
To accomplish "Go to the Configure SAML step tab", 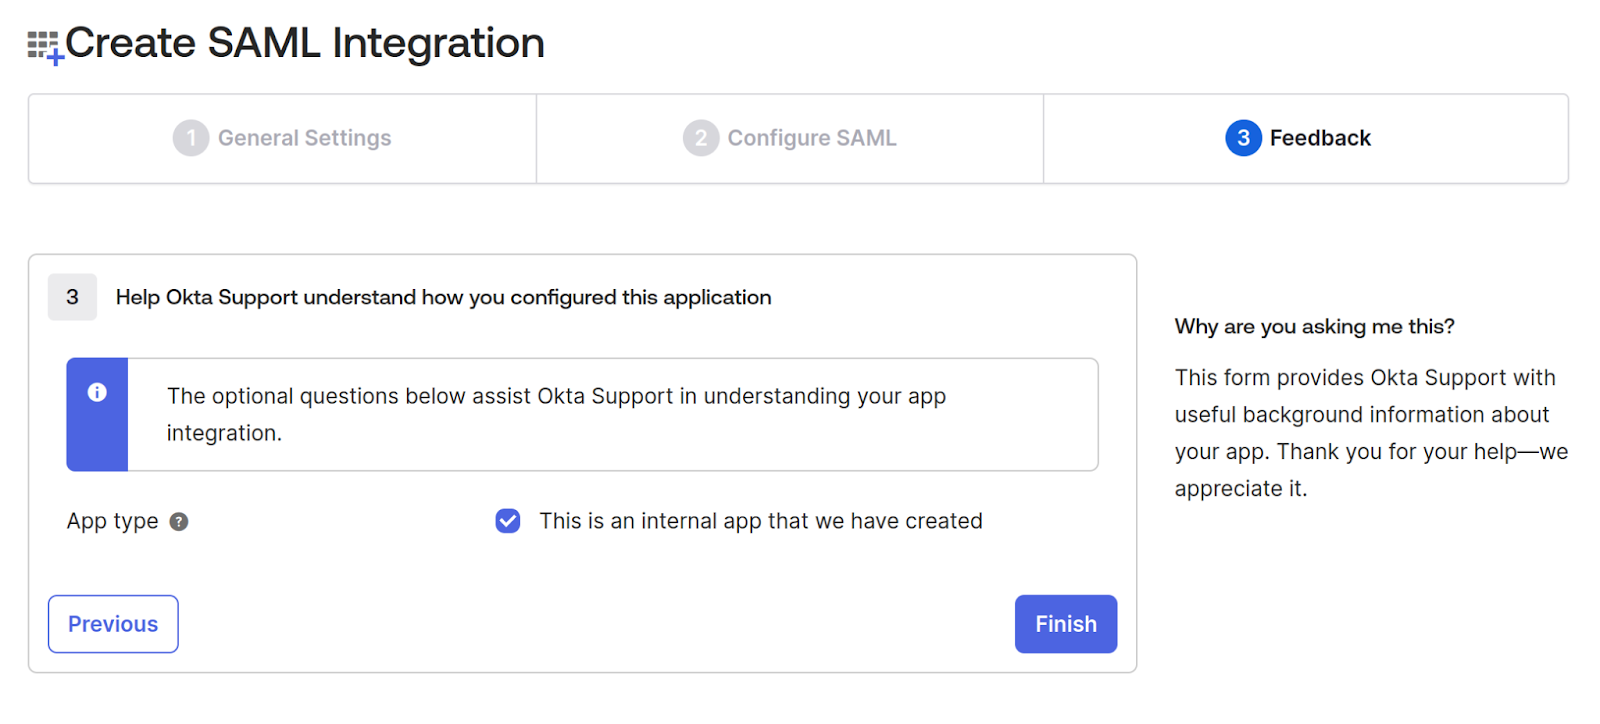I will click(x=811, y=138).
